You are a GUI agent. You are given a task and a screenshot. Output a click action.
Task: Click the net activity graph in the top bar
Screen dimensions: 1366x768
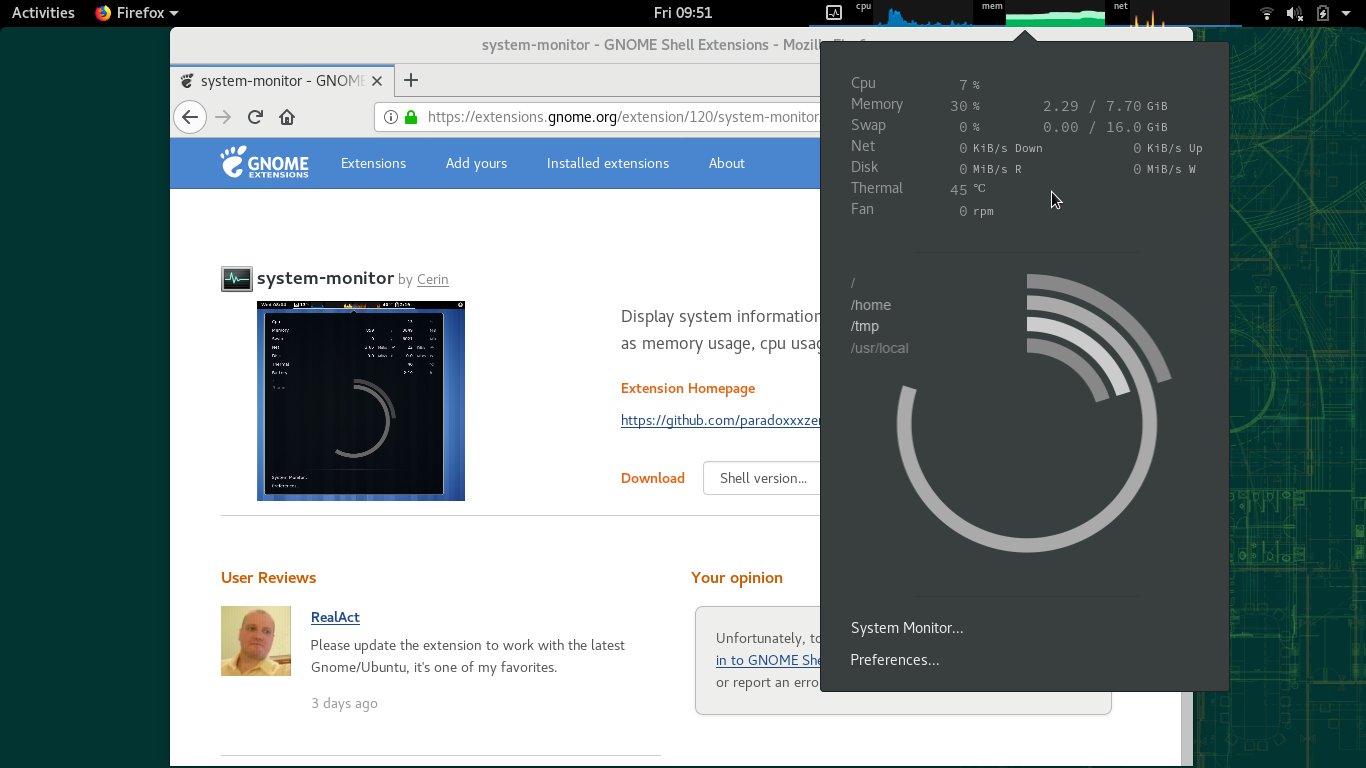tap(1179, 13)
